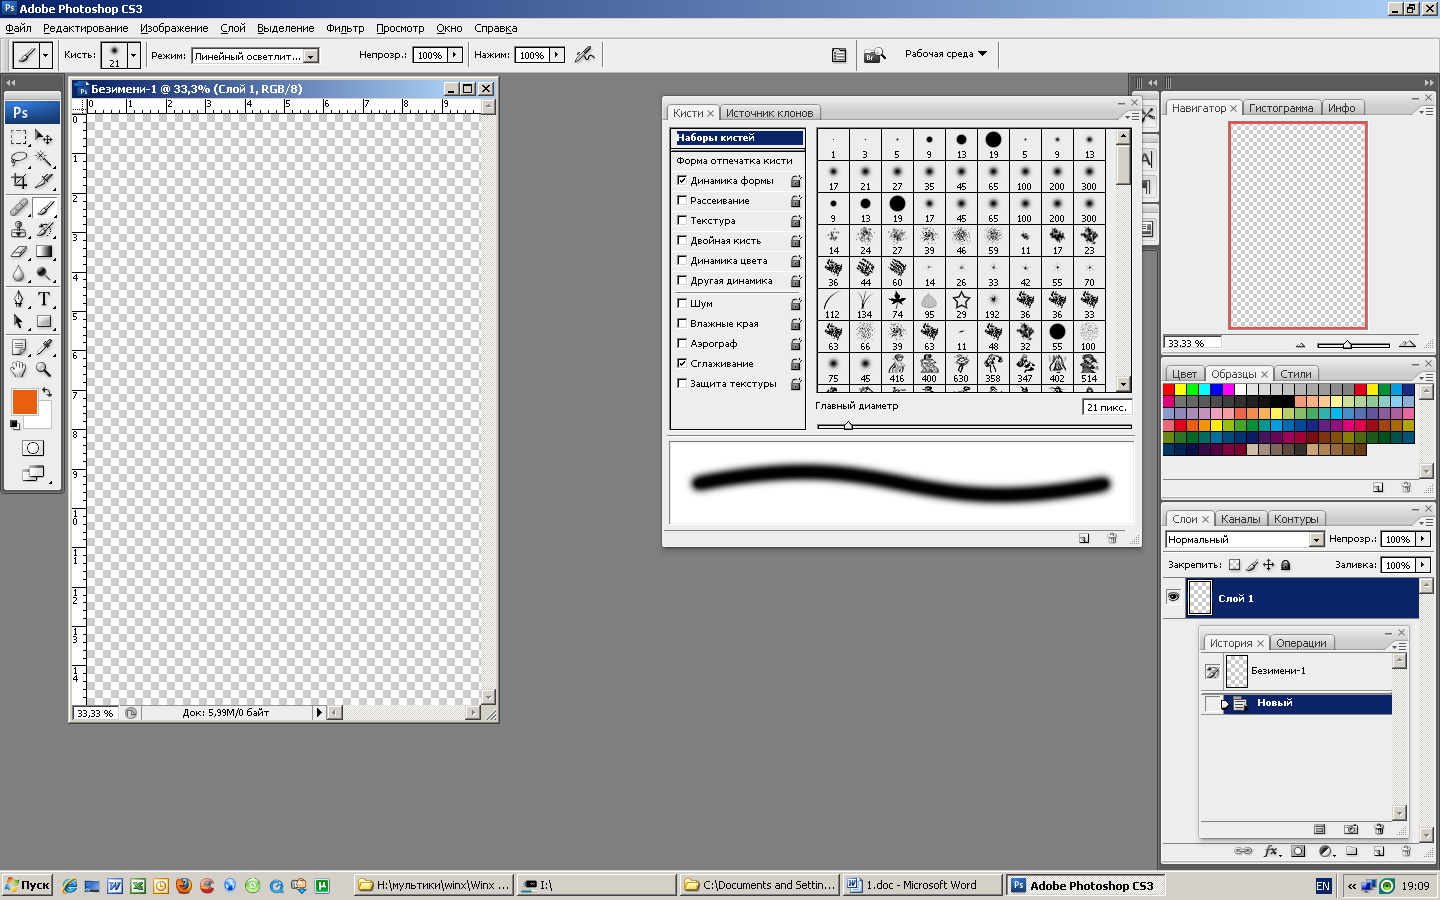Enable Шум checkbox

[x=682, y=303]
